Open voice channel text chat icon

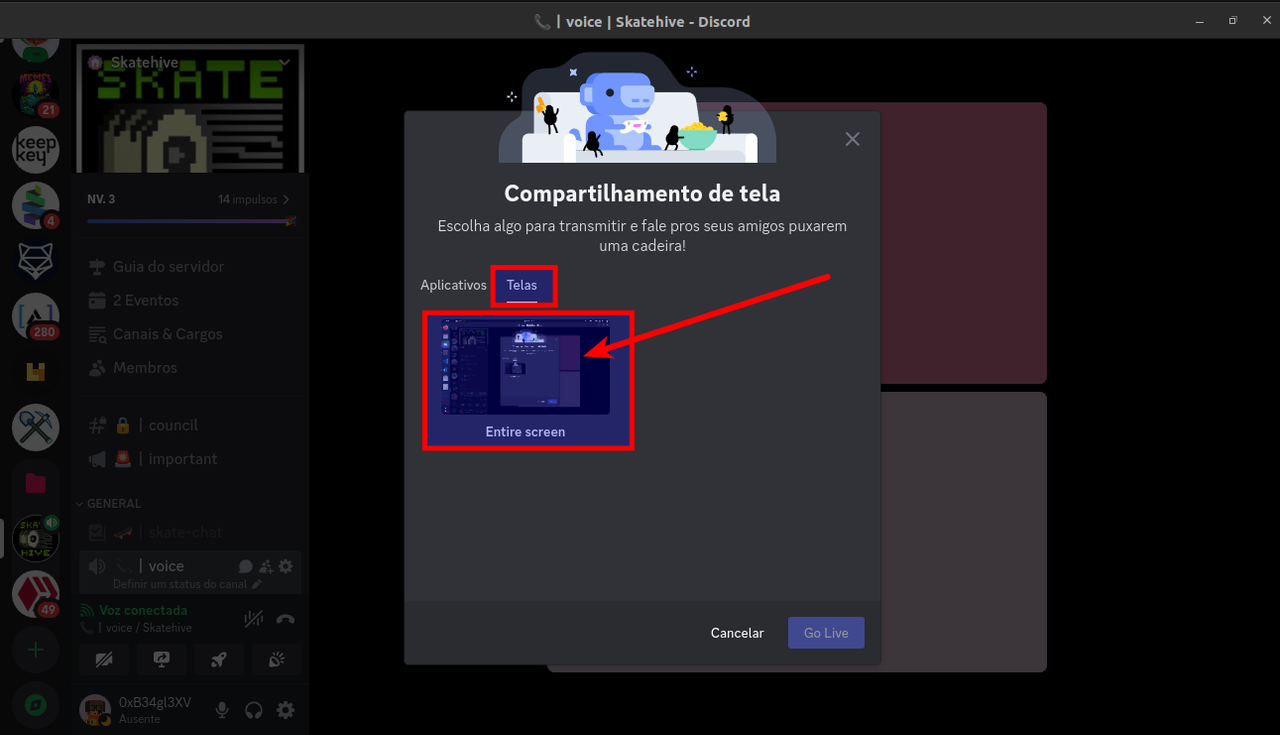pyautogui.click(x=246, y=566)
